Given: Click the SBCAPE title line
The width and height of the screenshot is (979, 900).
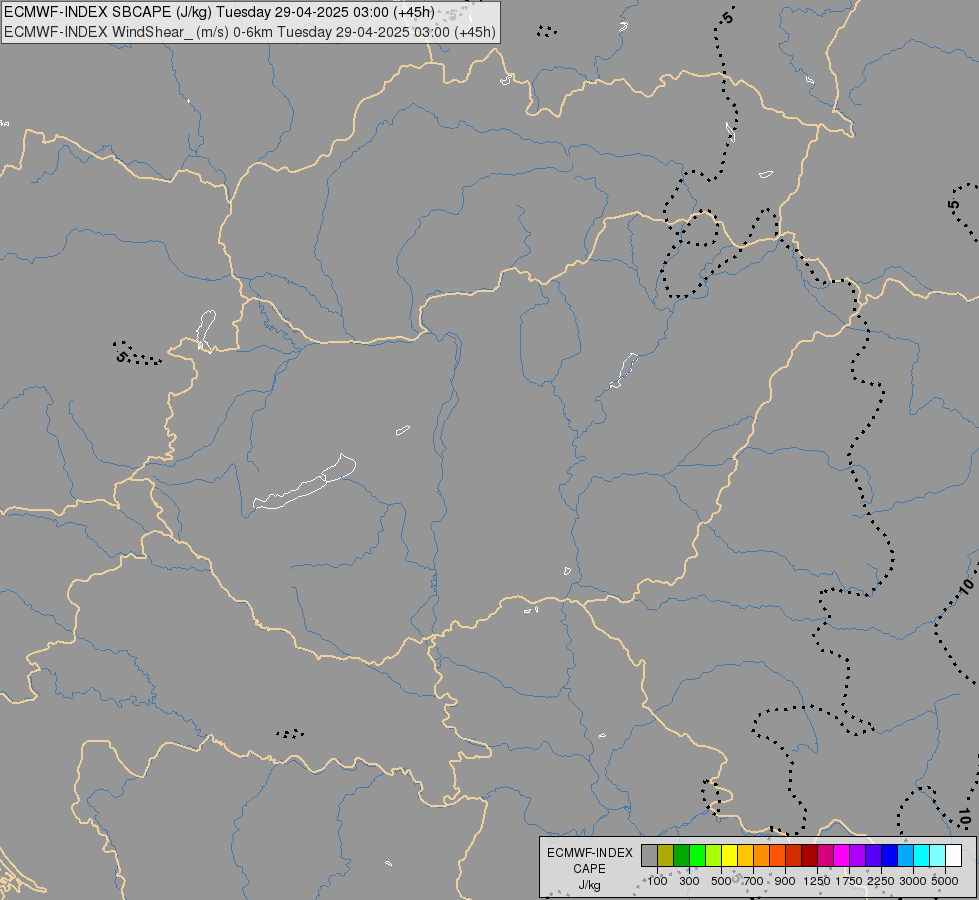Looking at the screenshot, I should [219, 12].
